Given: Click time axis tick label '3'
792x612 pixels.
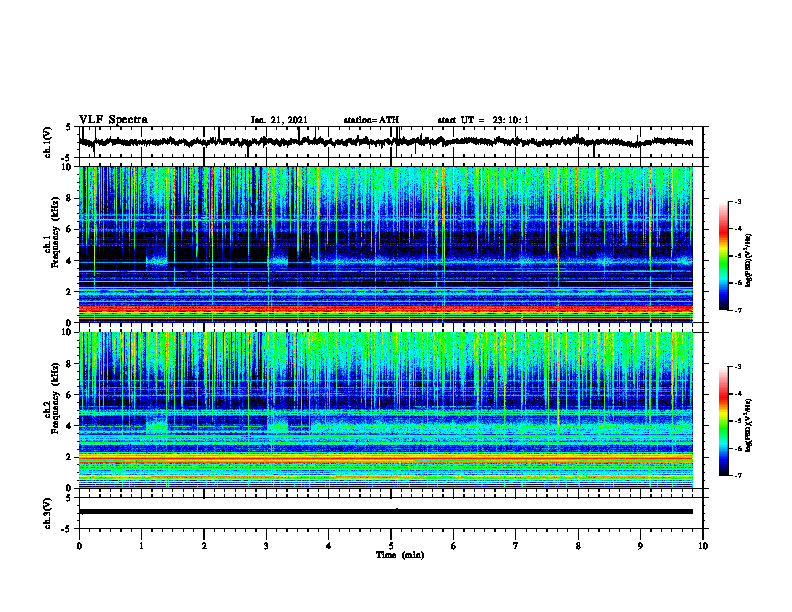Looking at the screenshot, I should click(266, 546).
